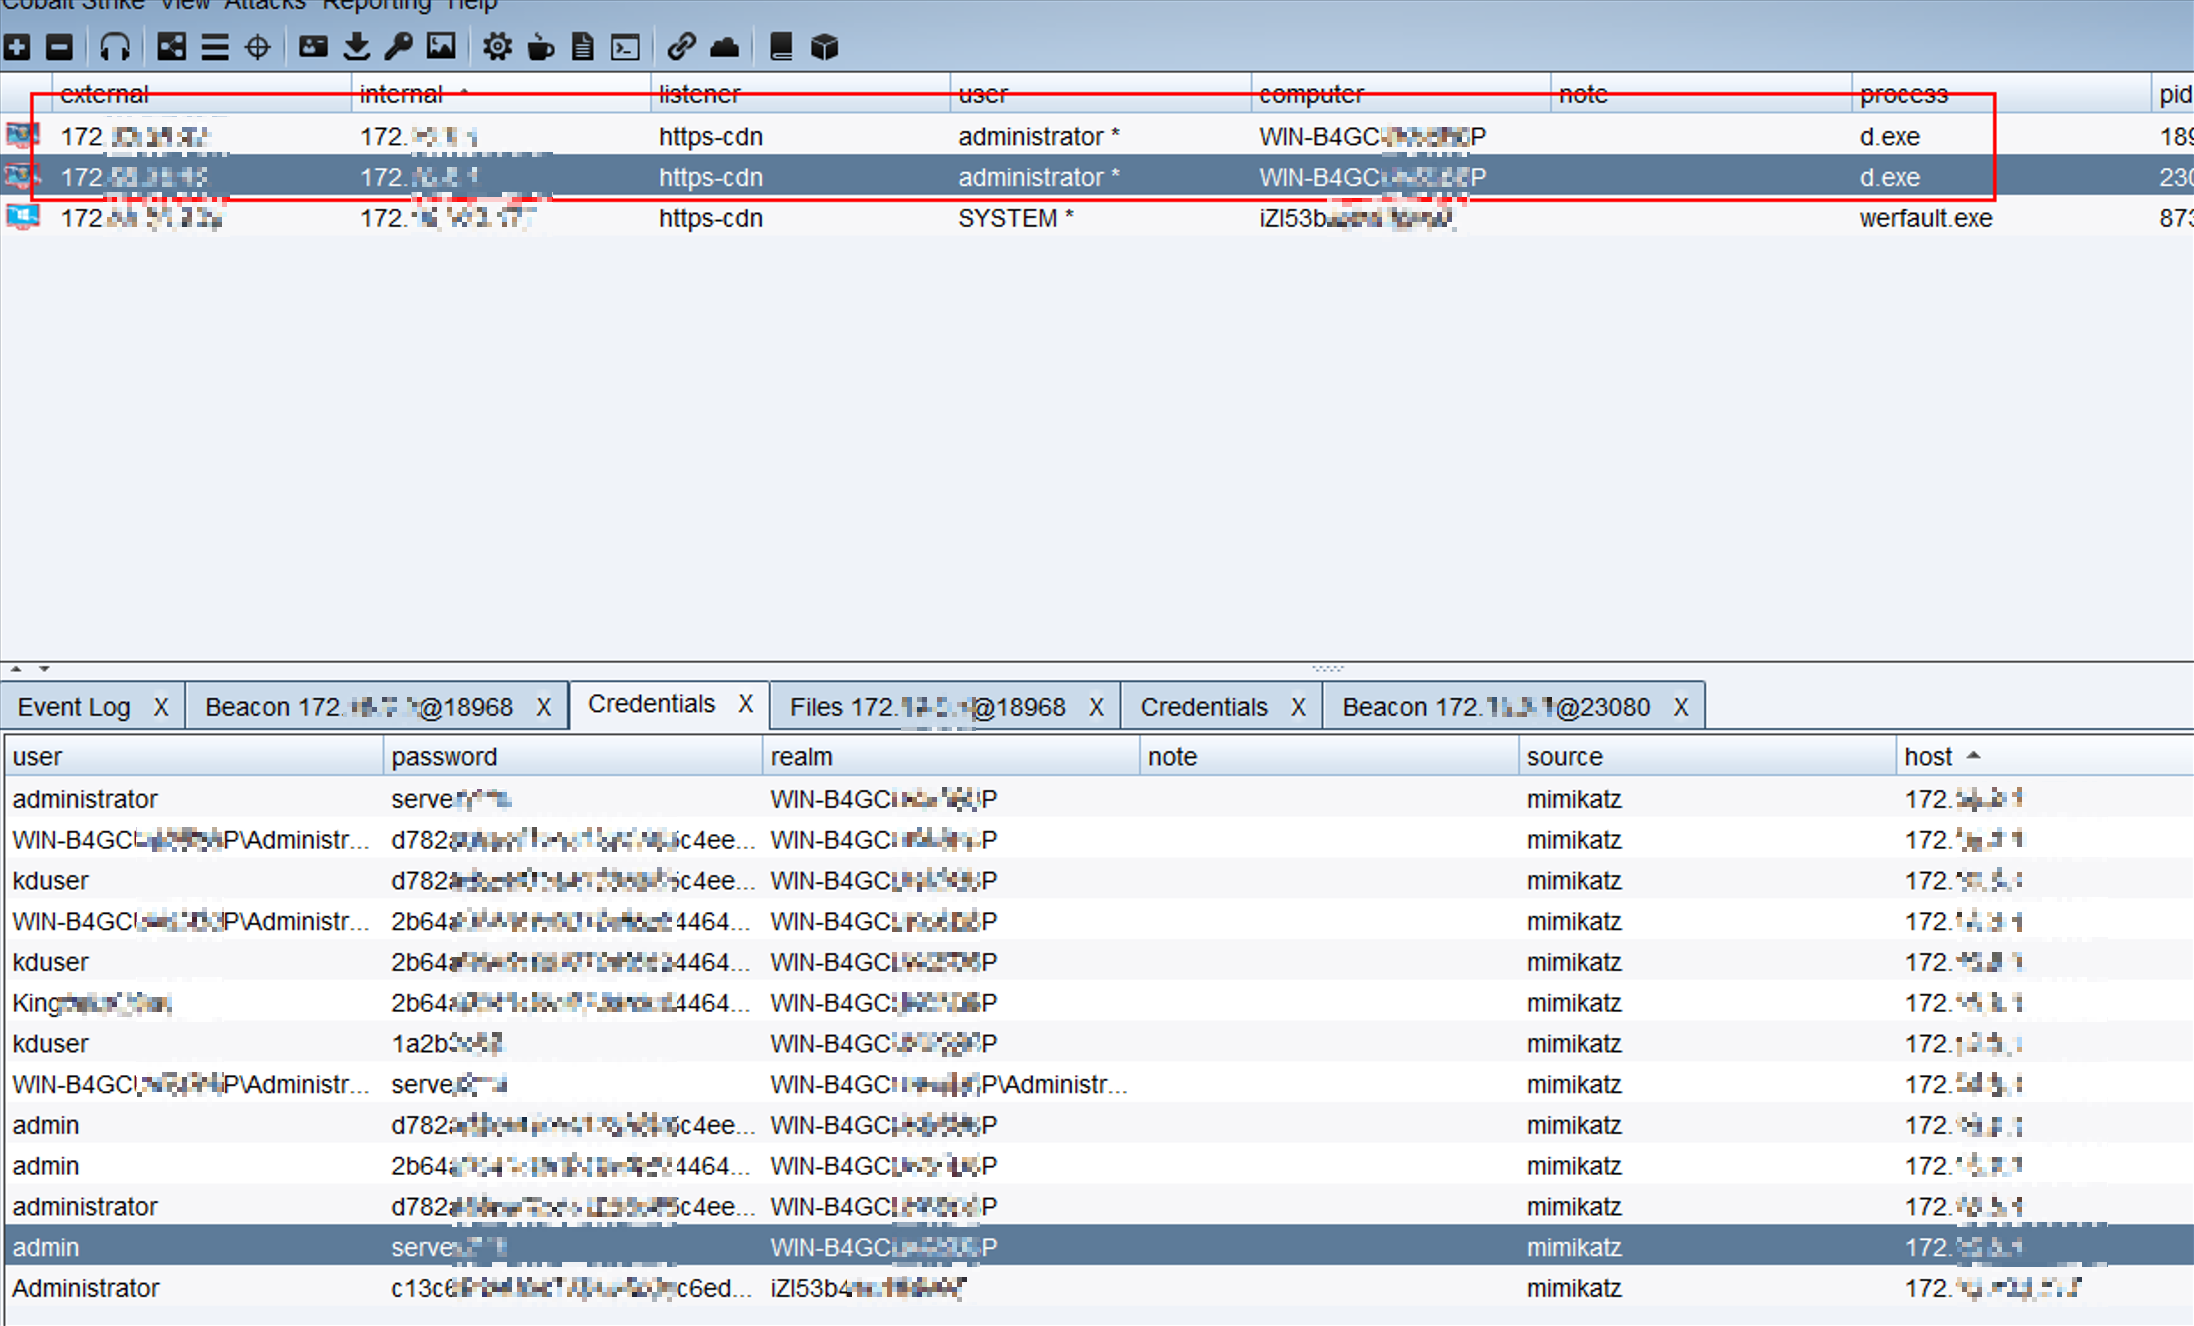Image resolution: width=2194 pixels, height=1326 pixels.
Task: Click the coffee cup Java applet icon
Action: [540, 47]
